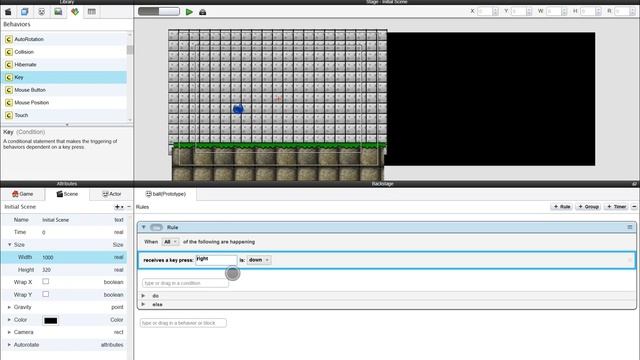Toggle the stage mode switch in toolbar
This screenshot has width=640, height=360.
pos(159,11)
